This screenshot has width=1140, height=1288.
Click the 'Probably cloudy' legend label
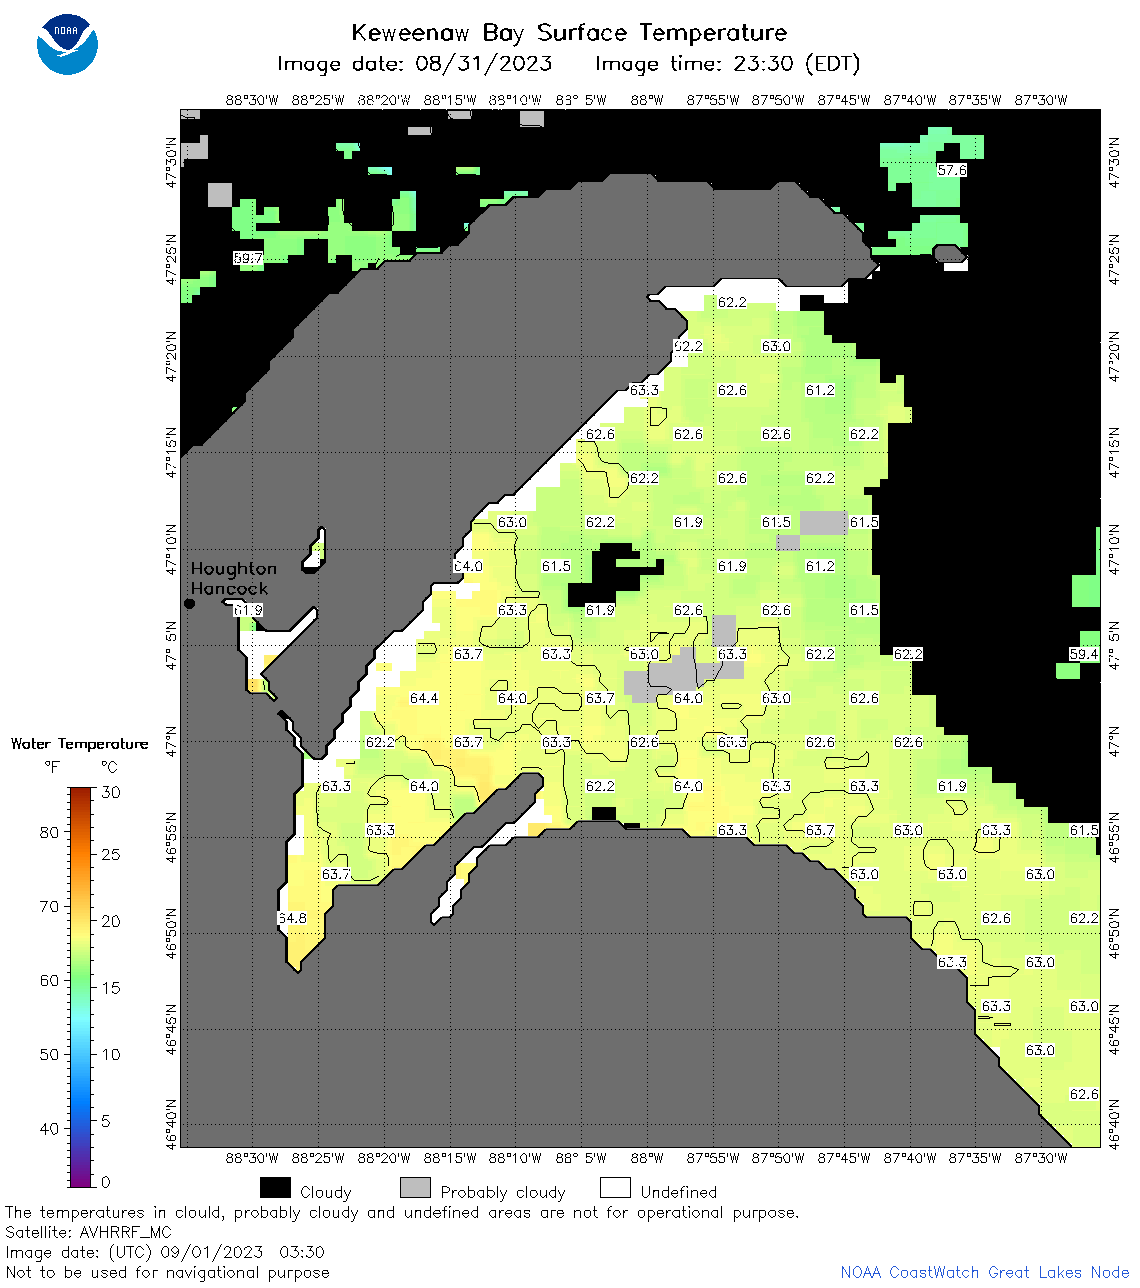(x=503, y=1192)
